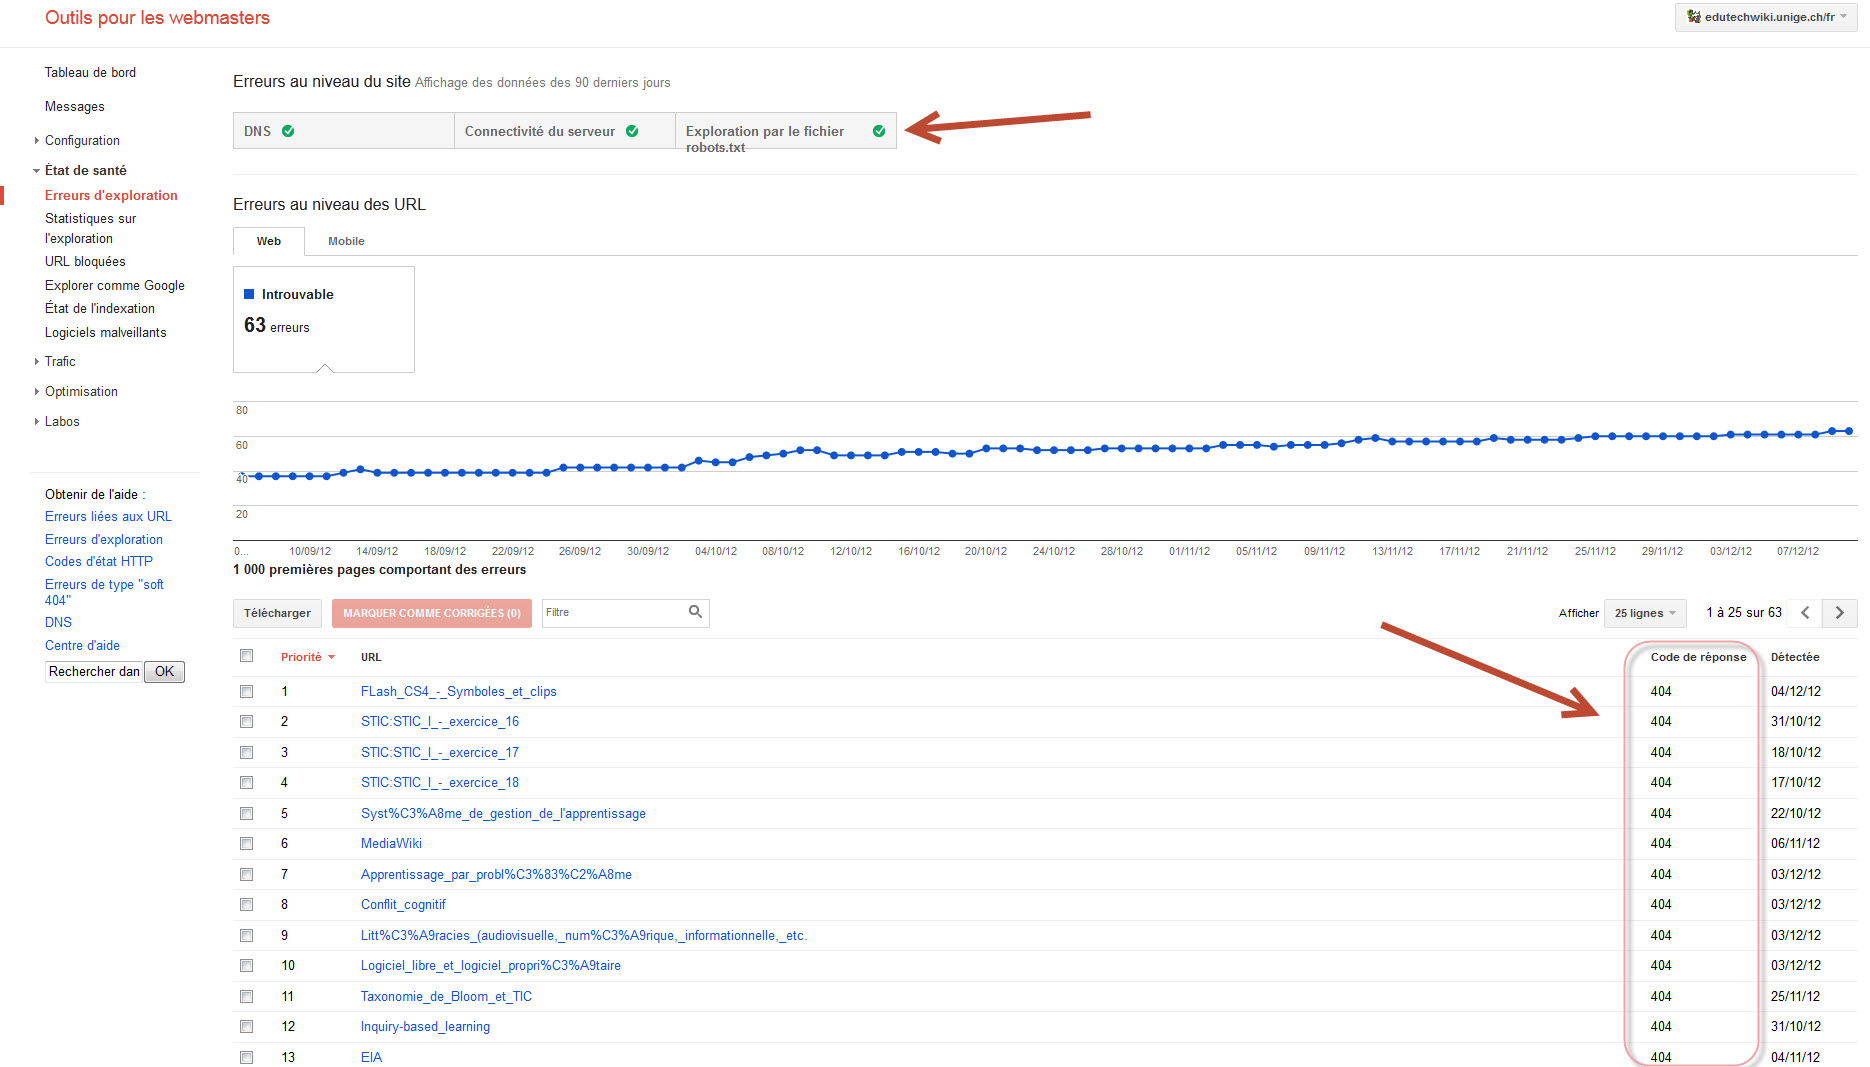This screenshot has width=1870, height=1067.
Task: Open Statistiques sur l'exploration in sidebar
Action: tap(90, 228)
